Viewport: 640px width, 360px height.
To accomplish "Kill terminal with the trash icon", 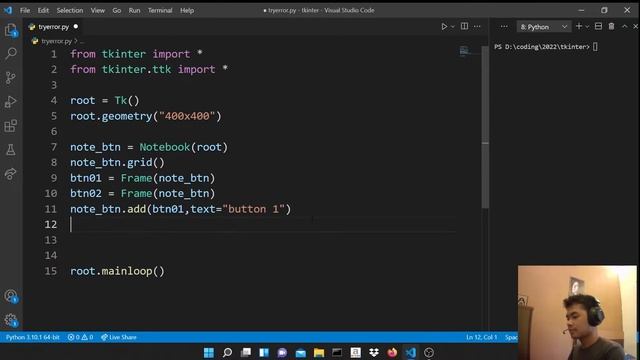I will tap(611, 26).
